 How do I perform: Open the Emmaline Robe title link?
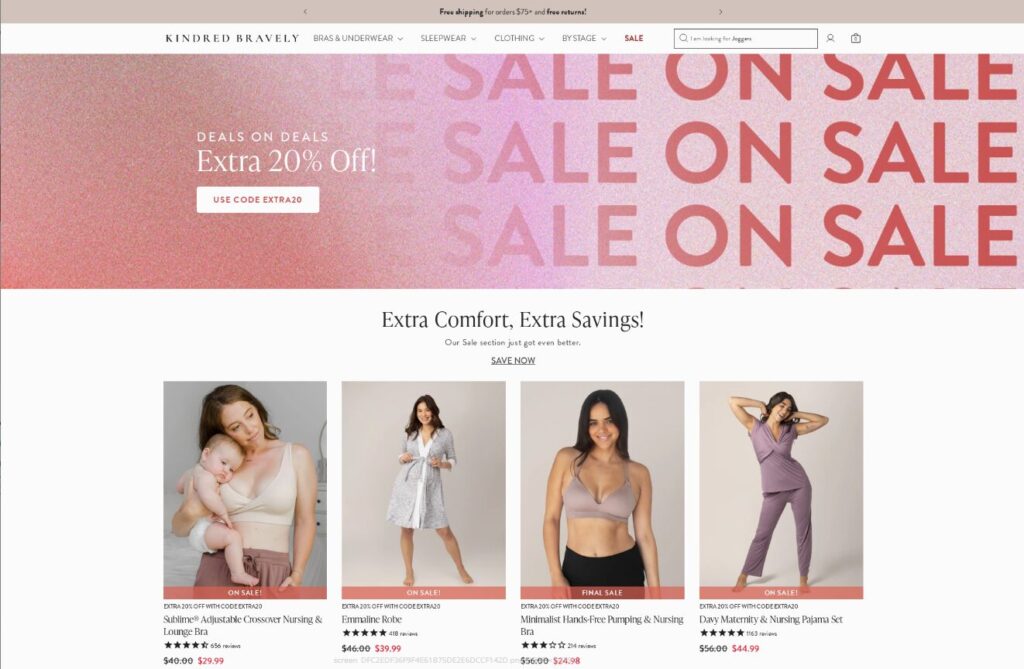[x=372, y=619]
